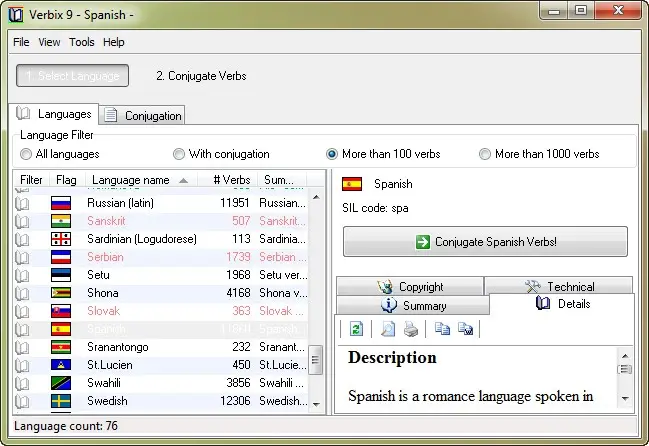Click the Description pane scrollbar thumb

coord(625,369)
